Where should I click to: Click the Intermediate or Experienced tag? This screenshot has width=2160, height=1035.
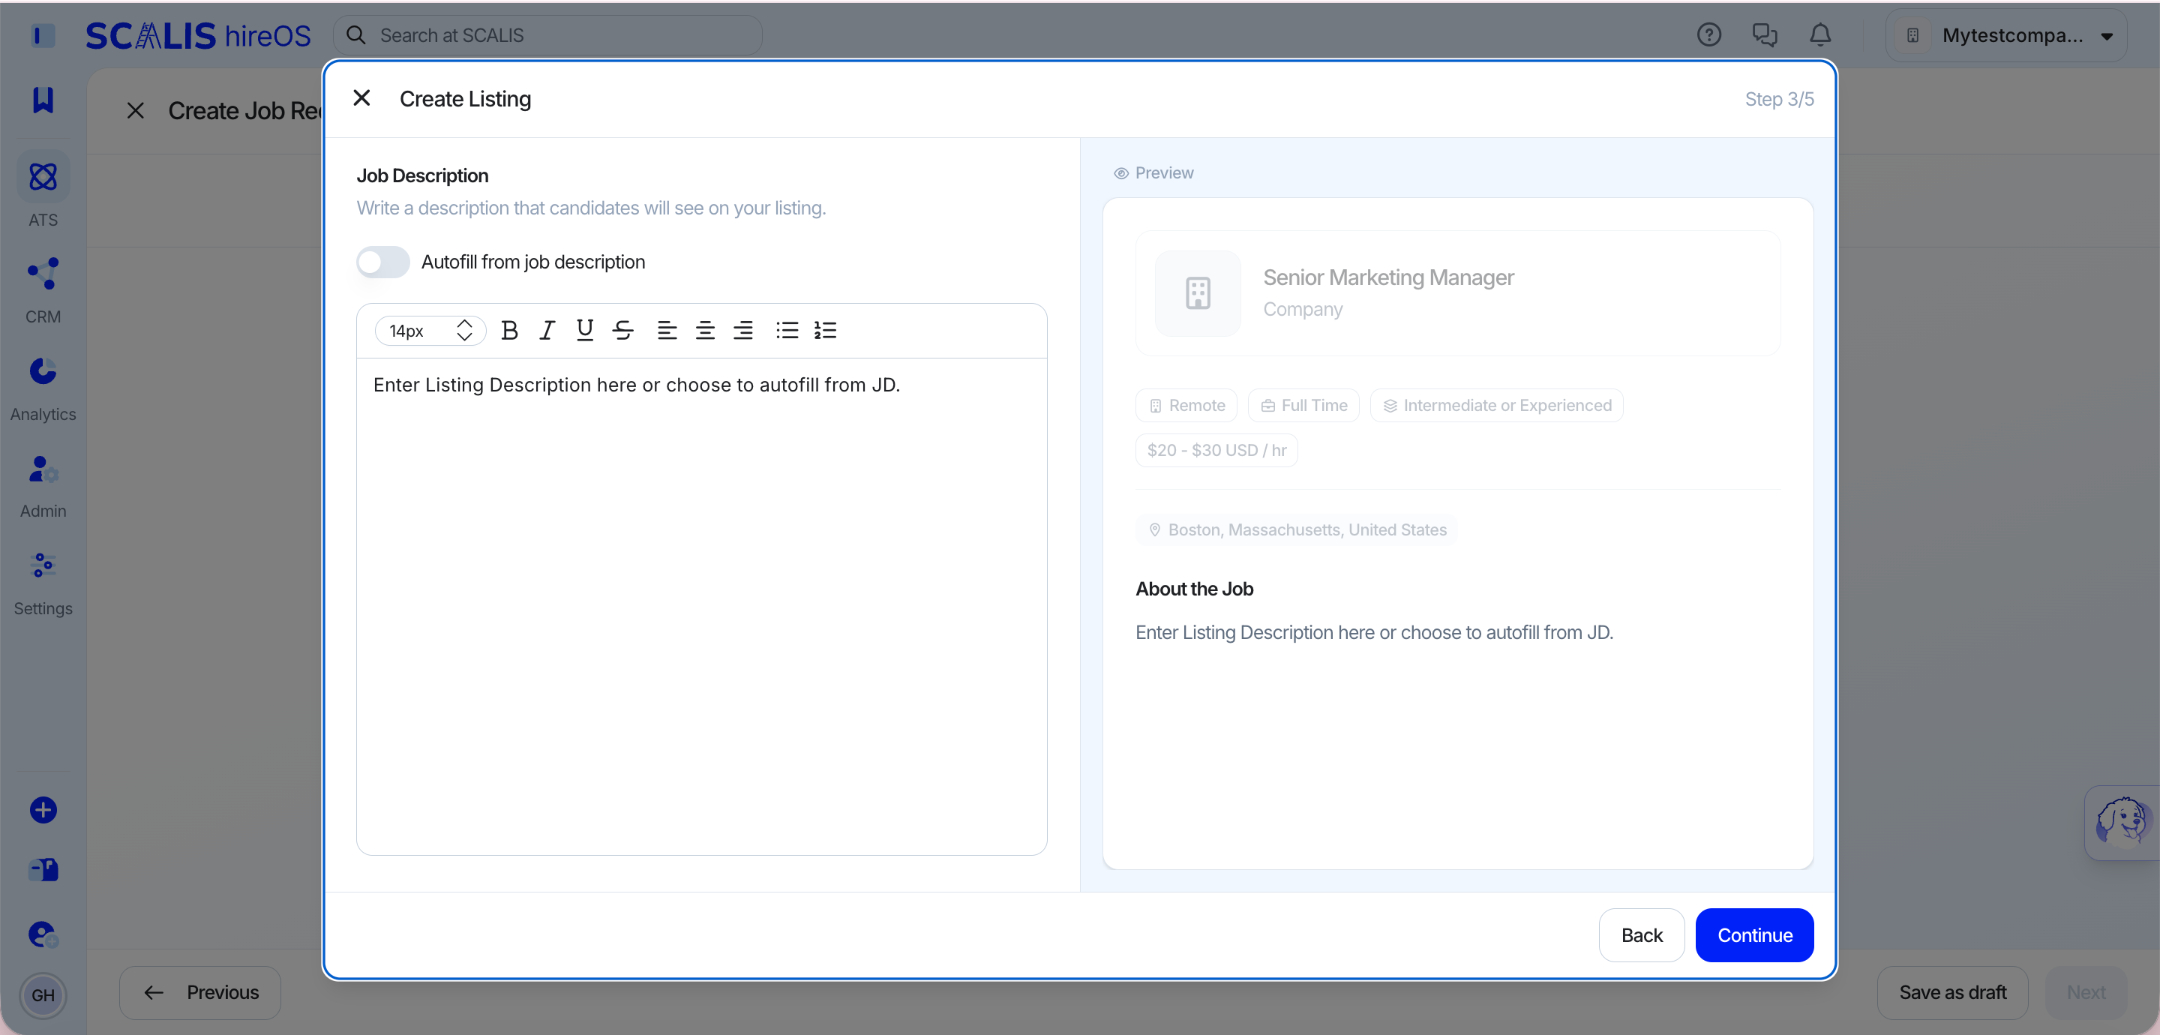pyautogui.click(x=1497, y=405)
